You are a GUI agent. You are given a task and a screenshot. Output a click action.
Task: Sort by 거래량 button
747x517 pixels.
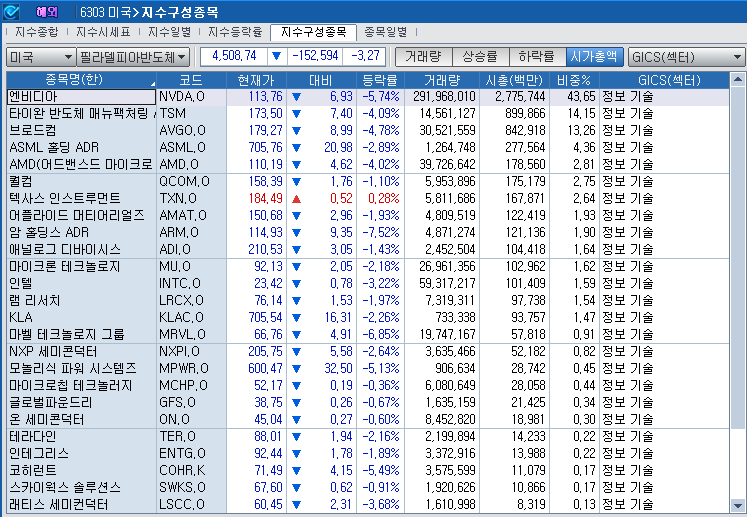coord(424,57)
